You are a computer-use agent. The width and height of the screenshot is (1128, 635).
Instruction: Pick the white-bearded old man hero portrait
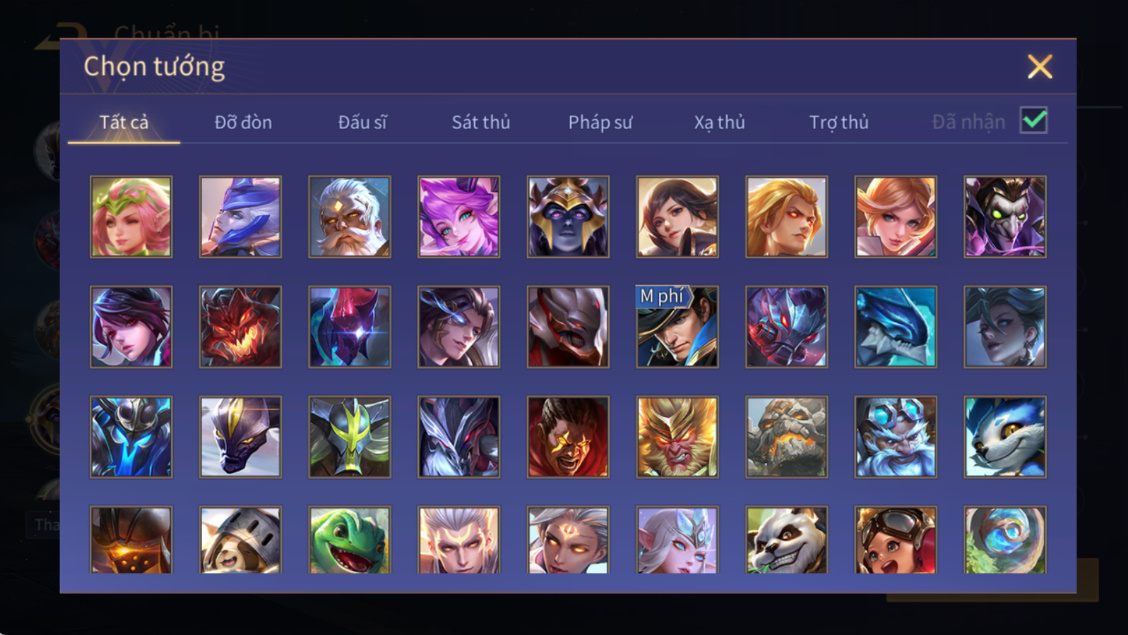pyautogui.click(x=350, y=216)
